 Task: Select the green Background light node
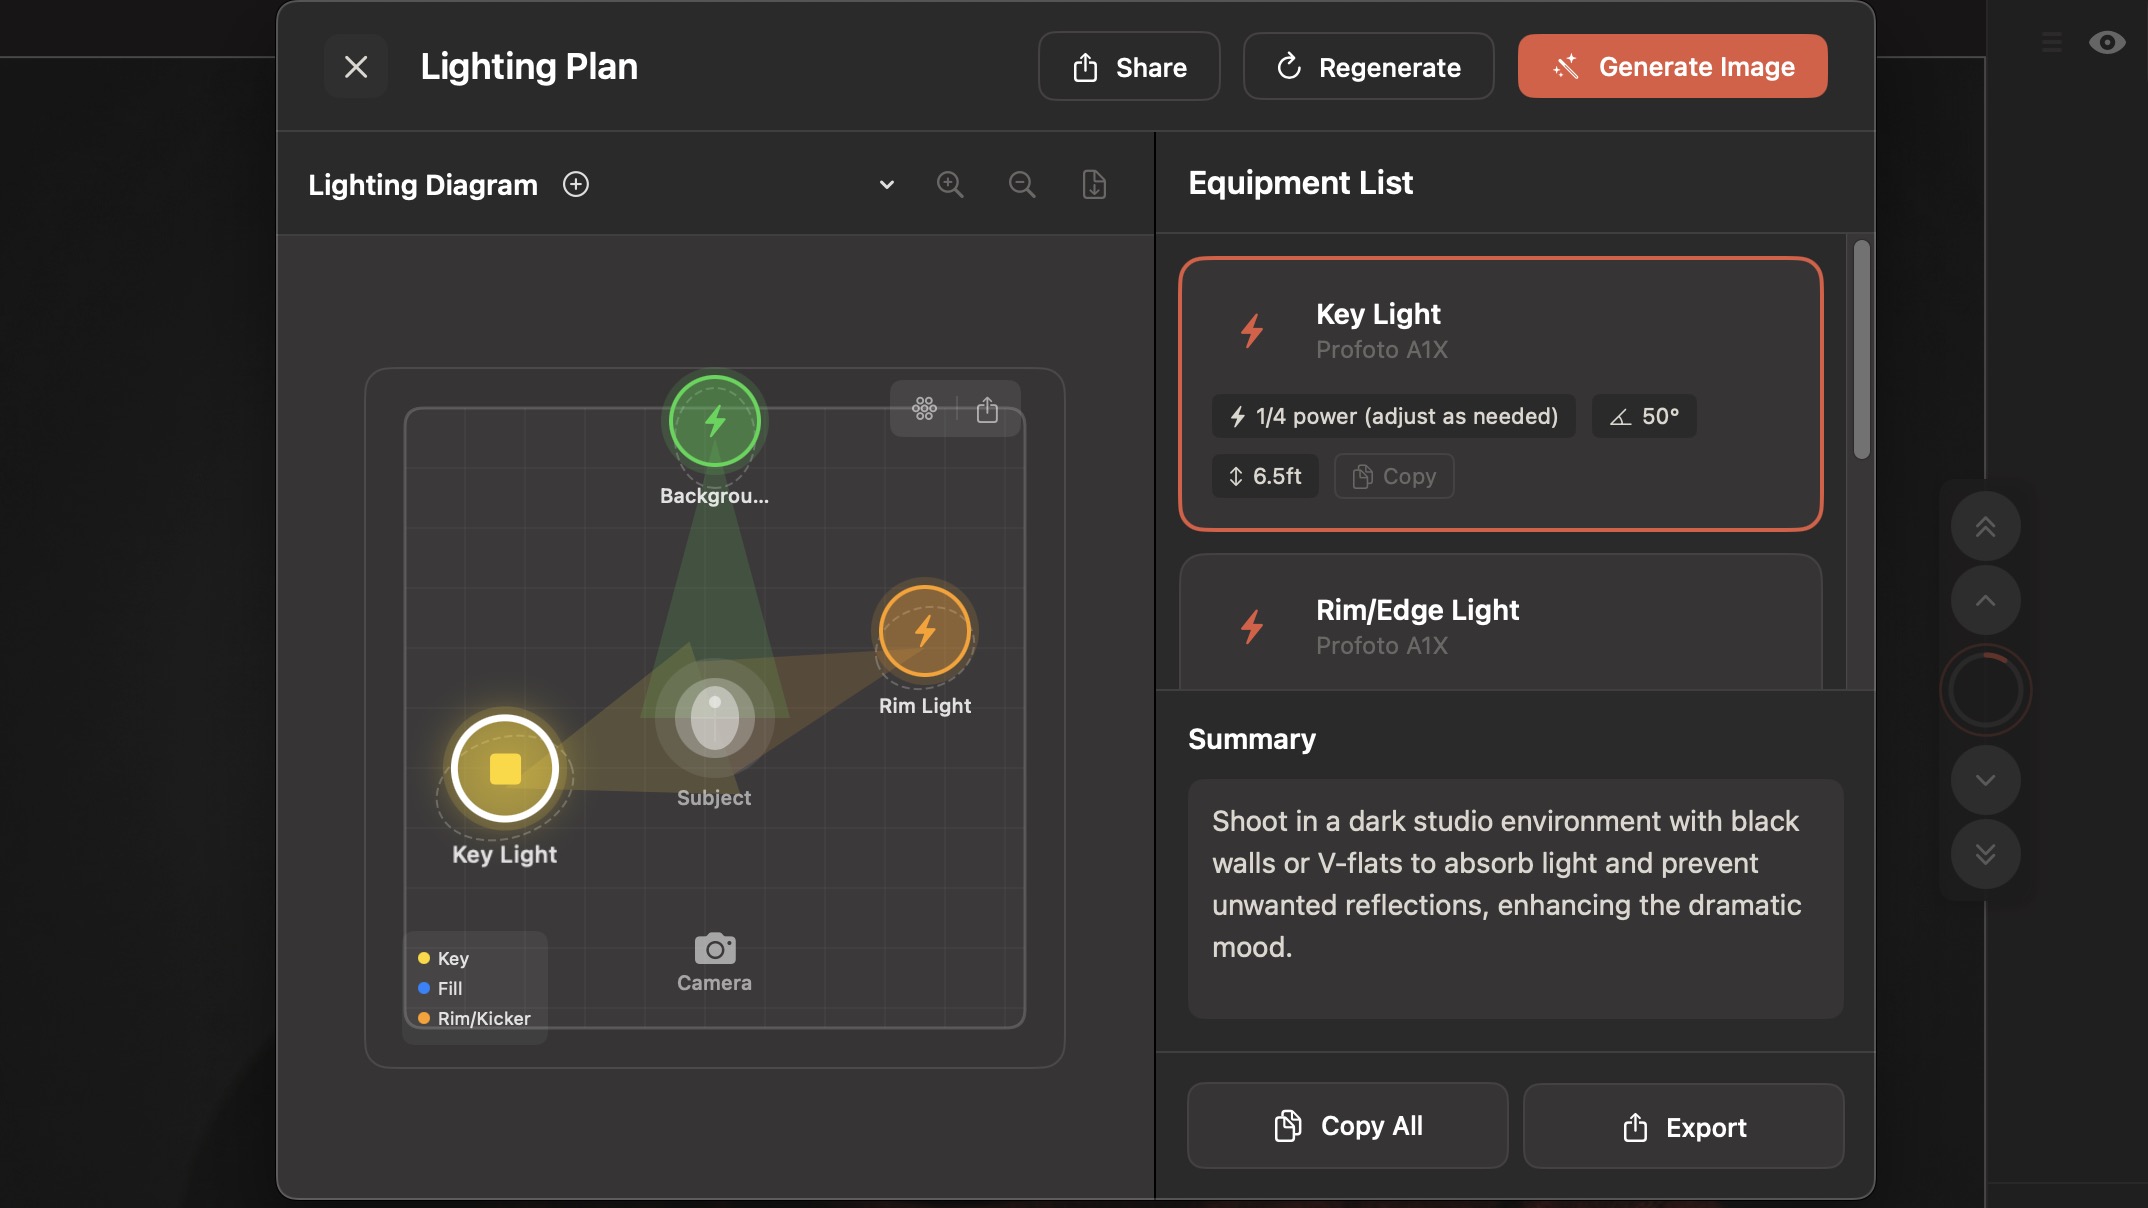point(714,421)
